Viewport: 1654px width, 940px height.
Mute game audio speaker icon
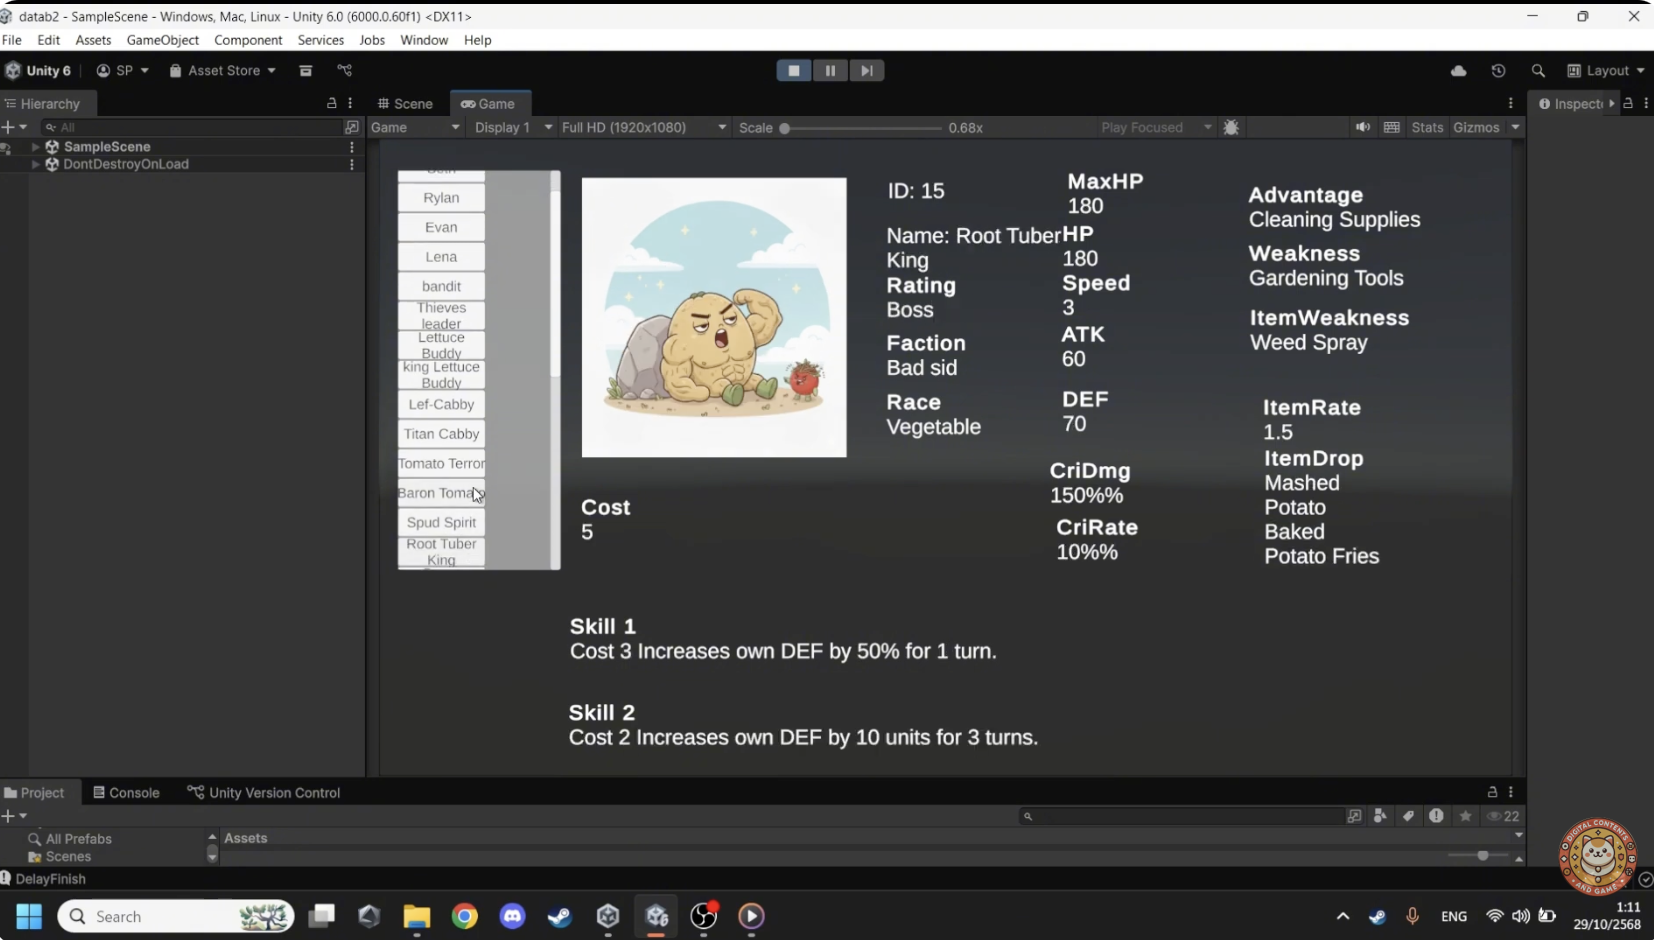click(1362, 128)
